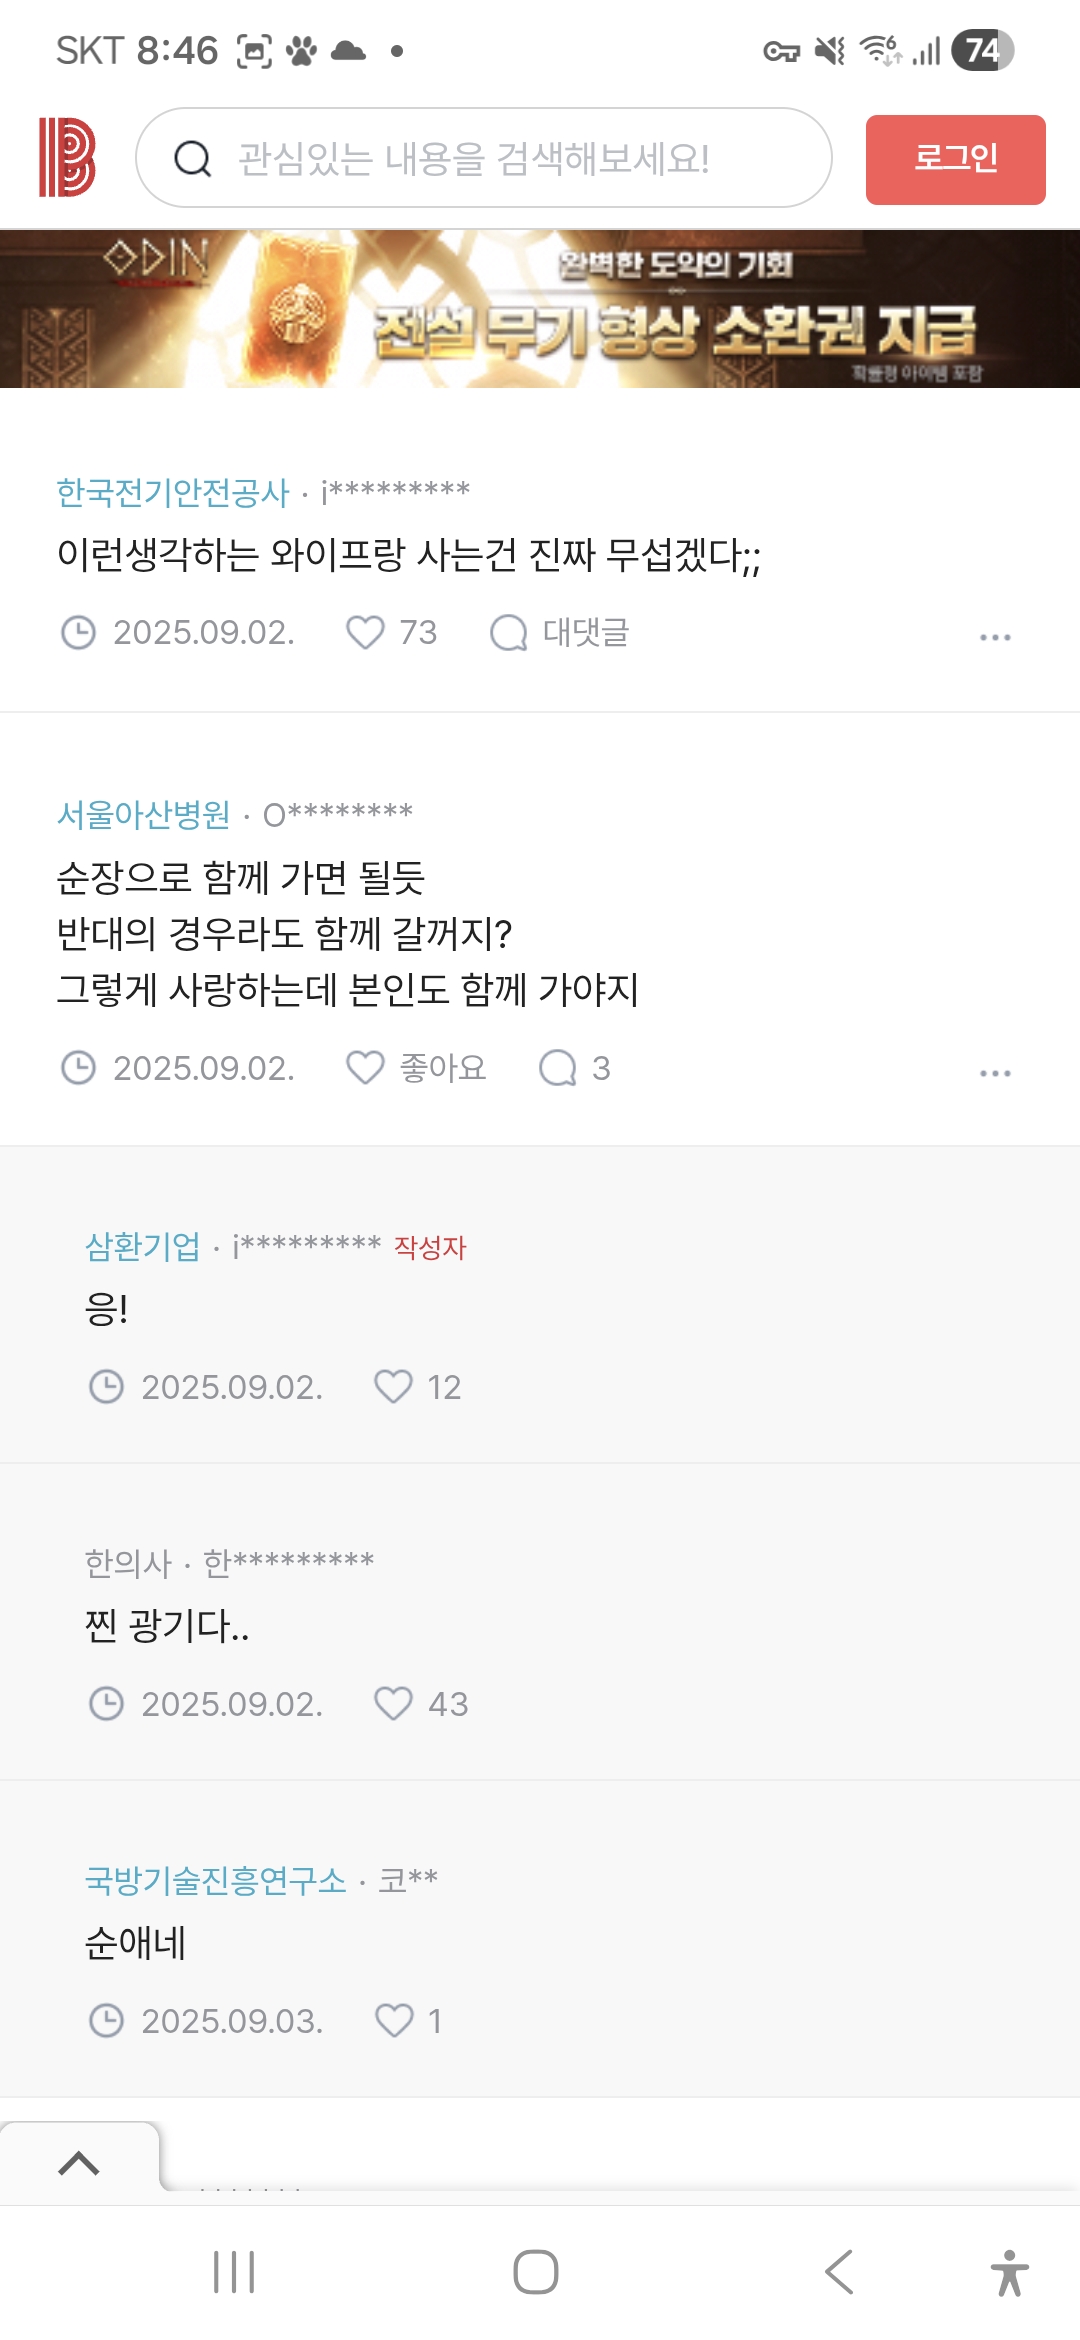Open the 서울아산병원 company link

pos(143,815)
